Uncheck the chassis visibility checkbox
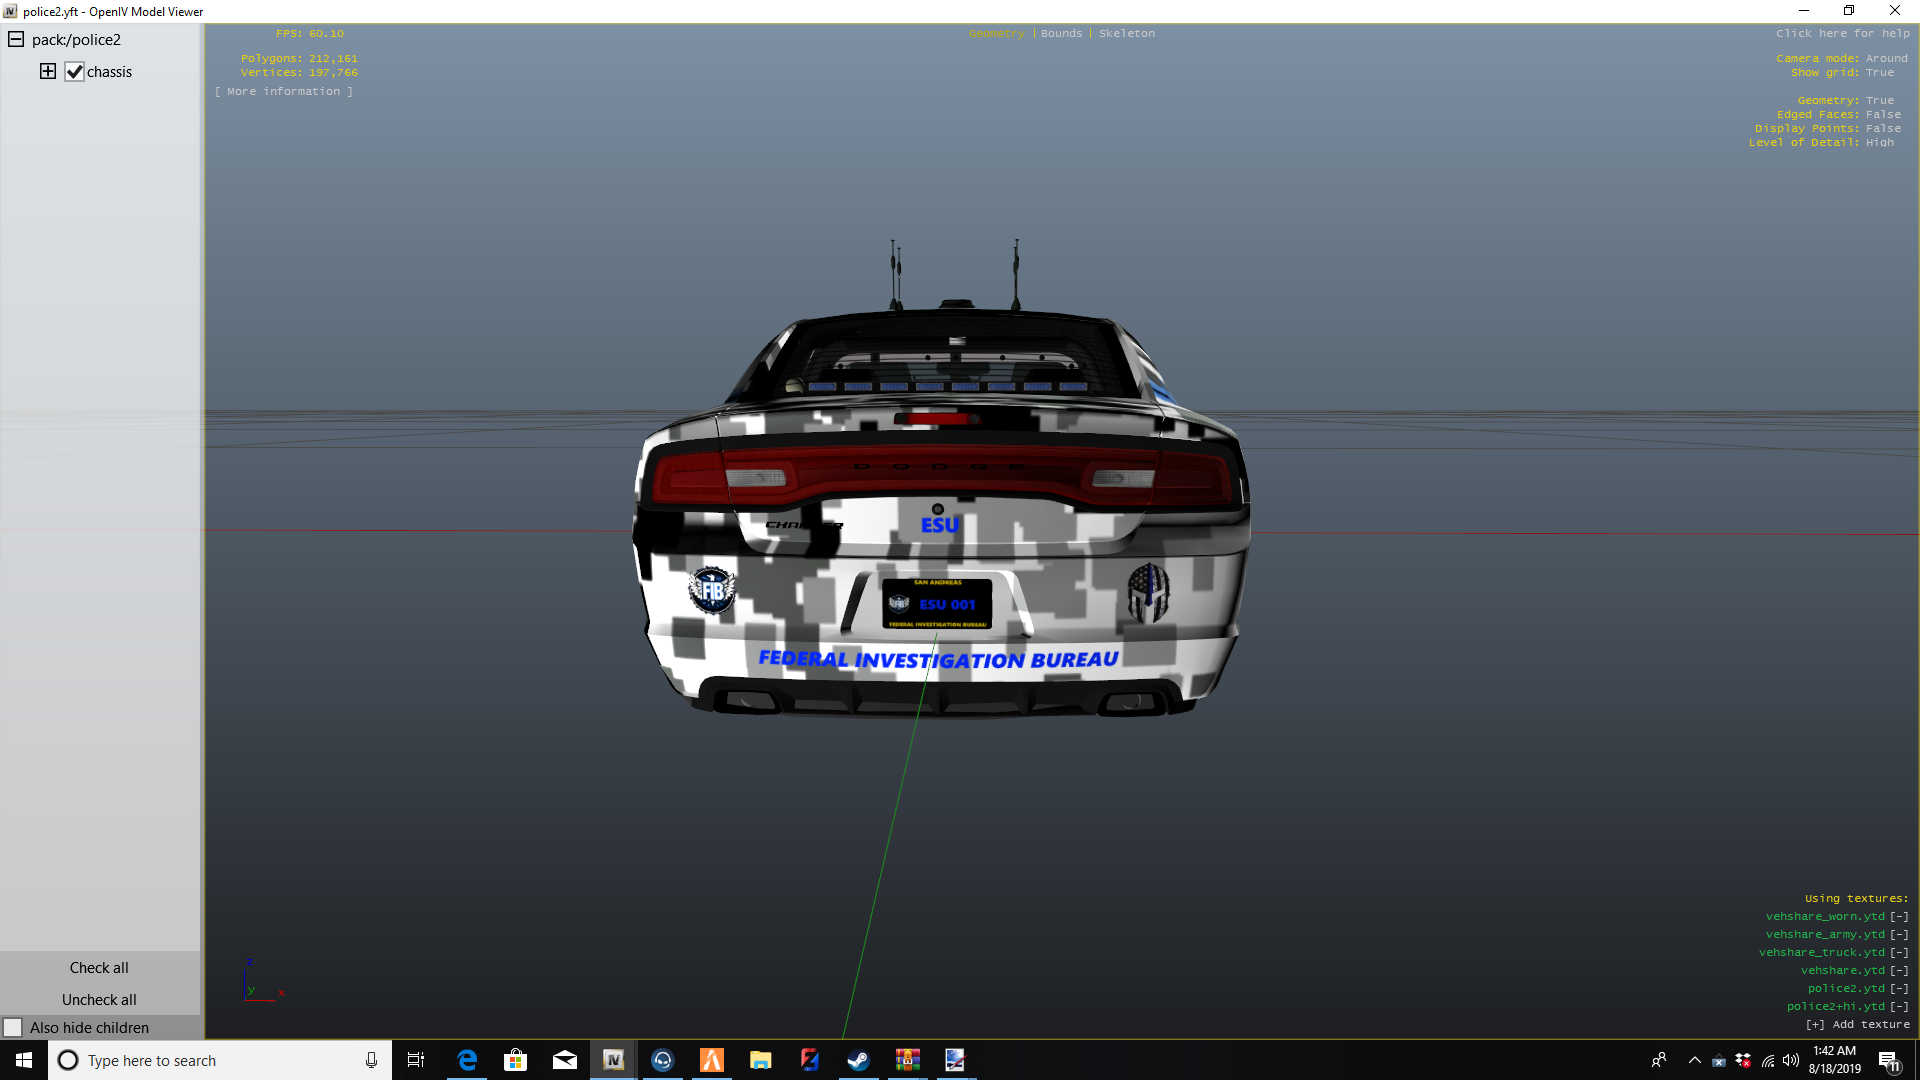Image resolution: width=1920 pixels, height=1080 pixels. pos(74,72)
